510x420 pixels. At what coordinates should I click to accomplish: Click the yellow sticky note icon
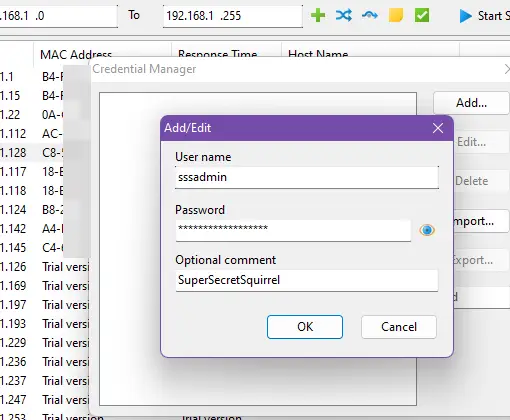tap(396, 15)
